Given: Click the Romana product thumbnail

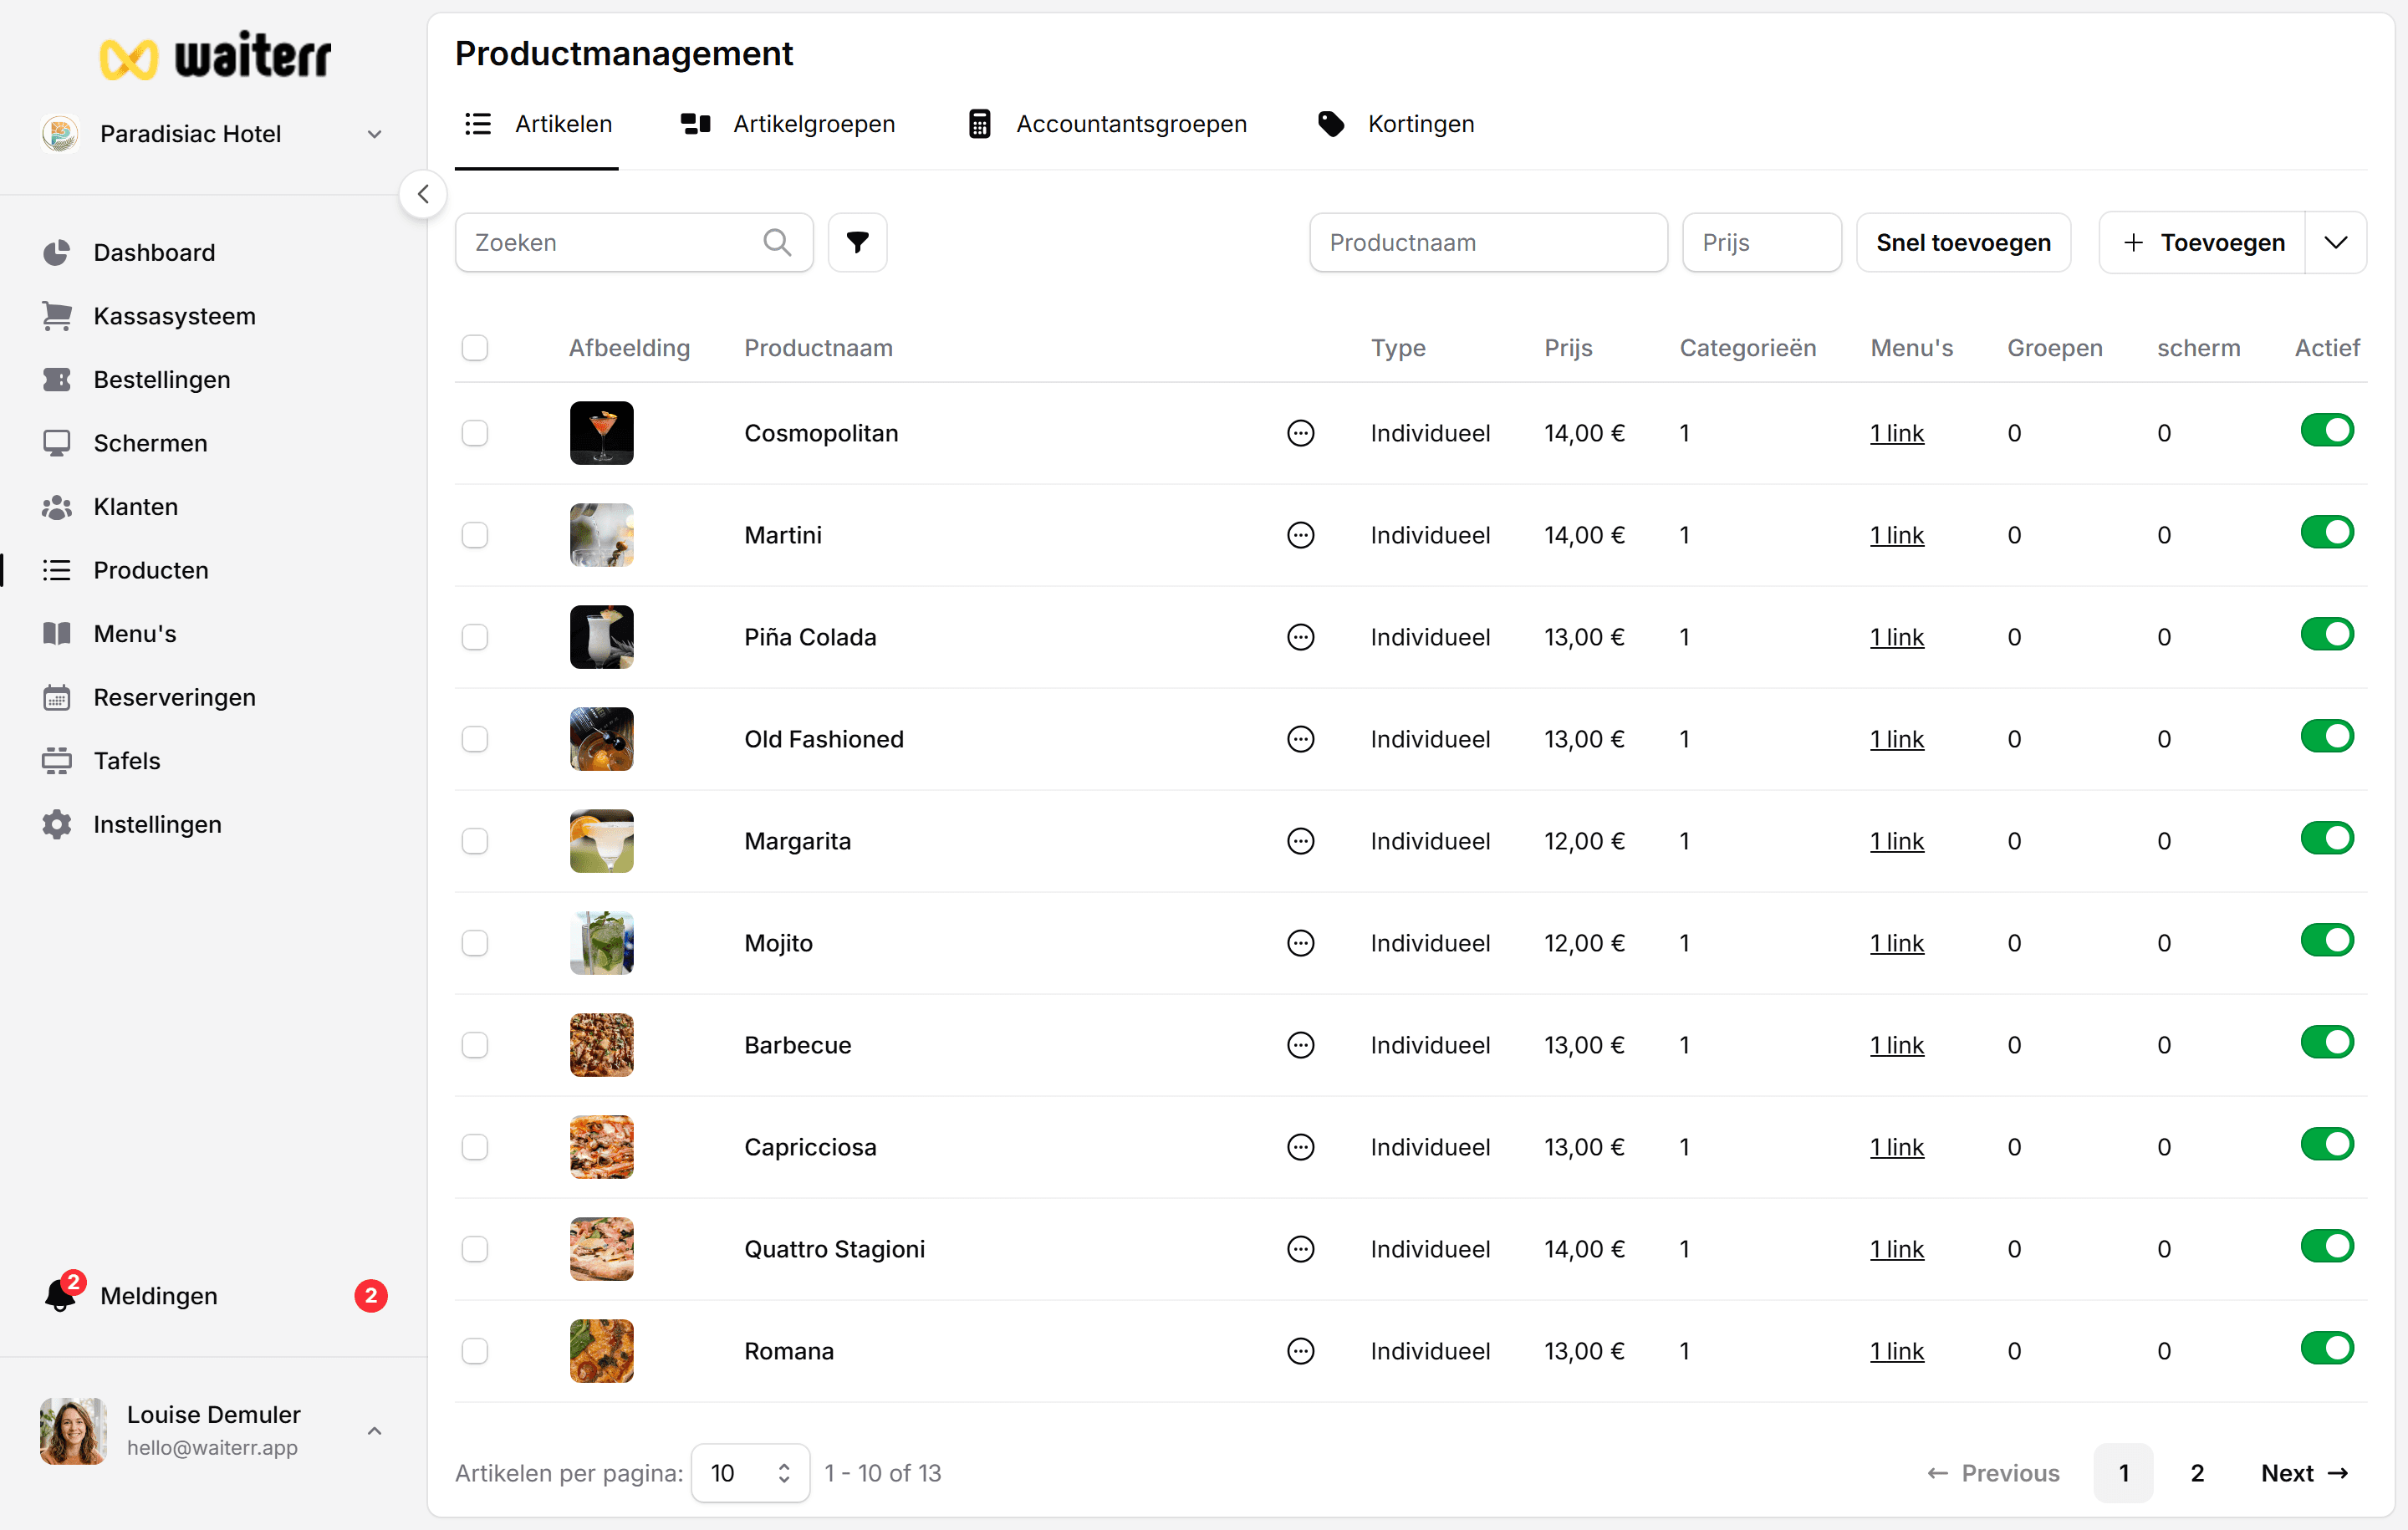Looking at the screenshot, I should [x=601, y=1351].
